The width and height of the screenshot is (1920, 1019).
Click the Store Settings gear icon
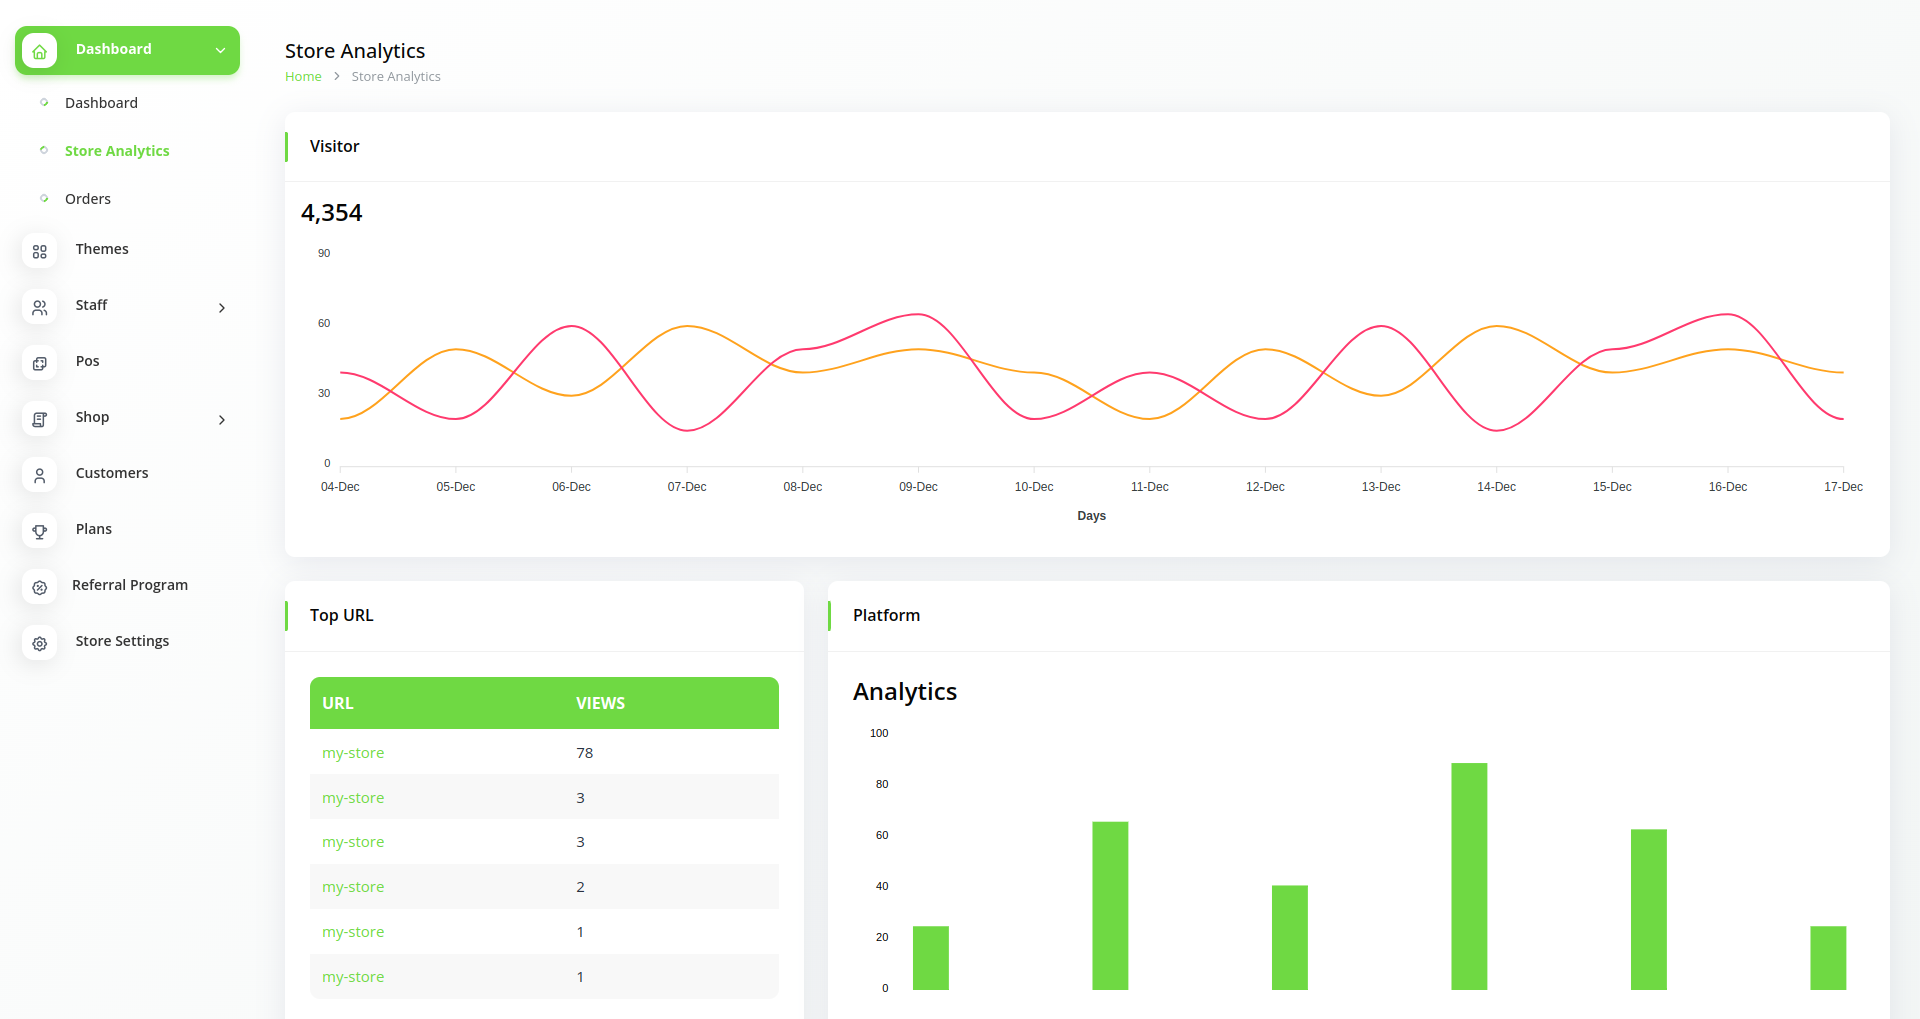[40, 644]
